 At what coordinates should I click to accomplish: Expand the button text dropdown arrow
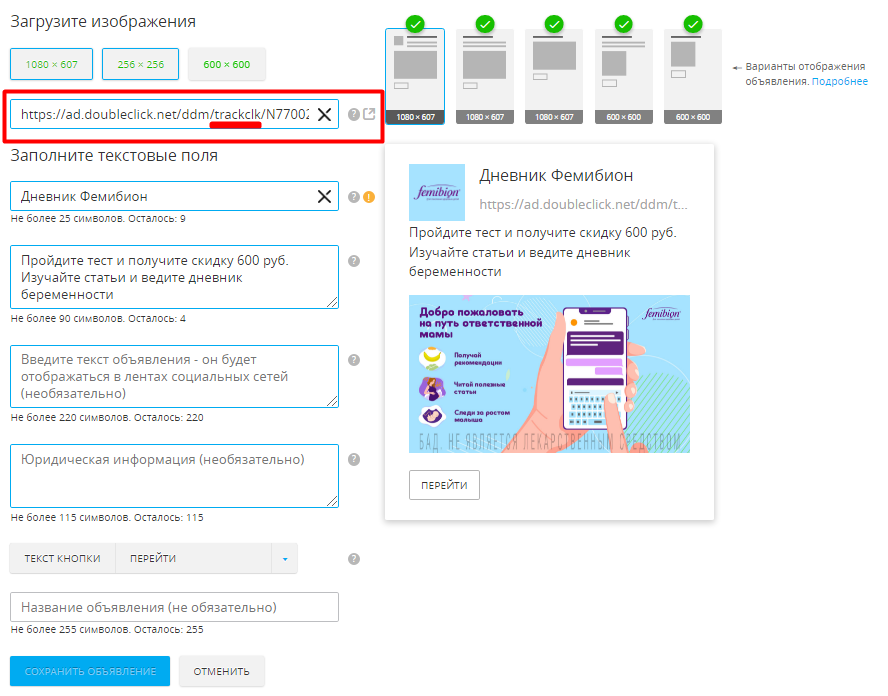click(x=285, y=559)
